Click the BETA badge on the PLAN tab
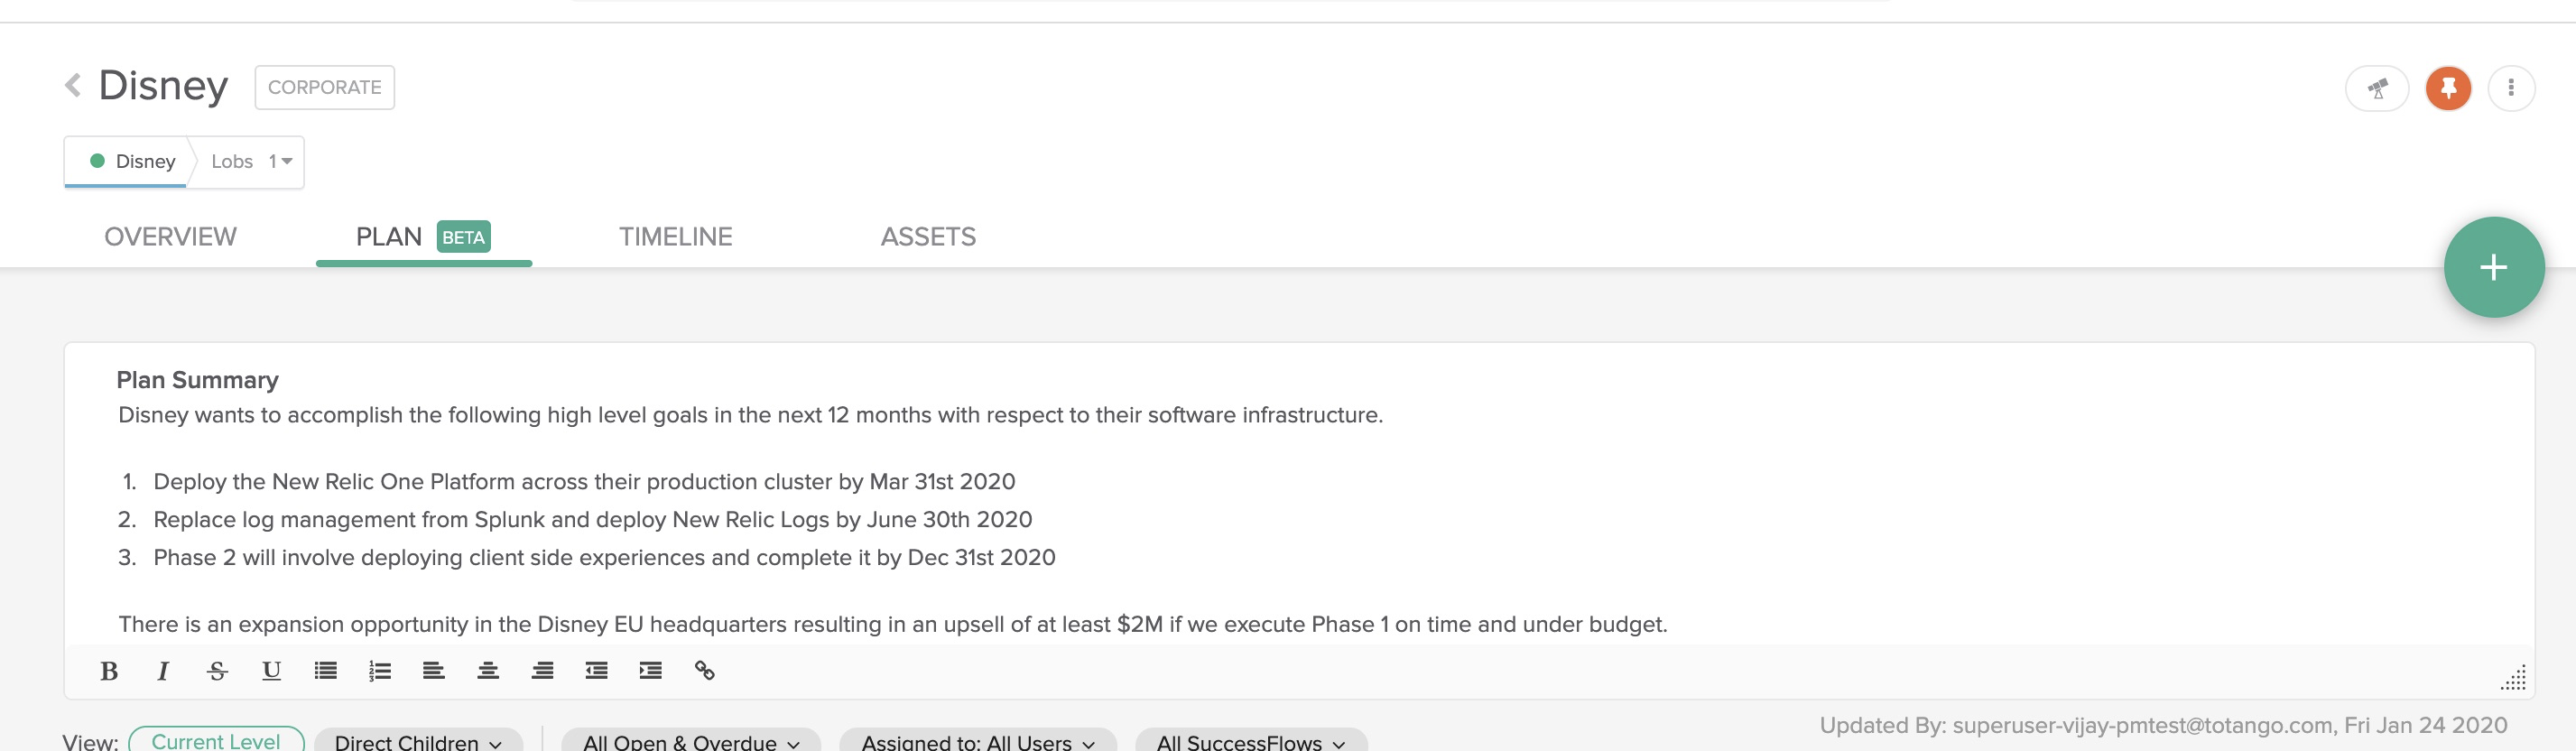This screenshot has height=751, width=2576. tap(463, 237)
